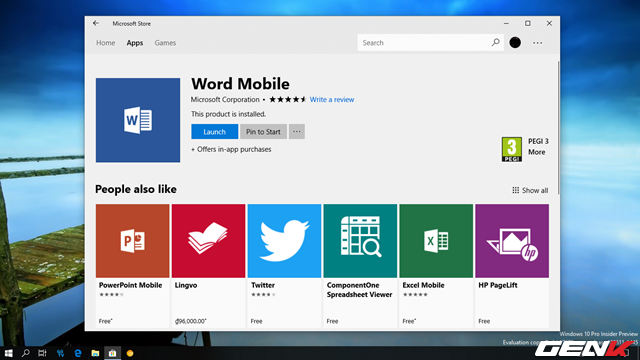Image resolution: width=640 pixels, height=360 pixels.
Task: Minimize the Microsoft Store window
Action: pos(506,23)
